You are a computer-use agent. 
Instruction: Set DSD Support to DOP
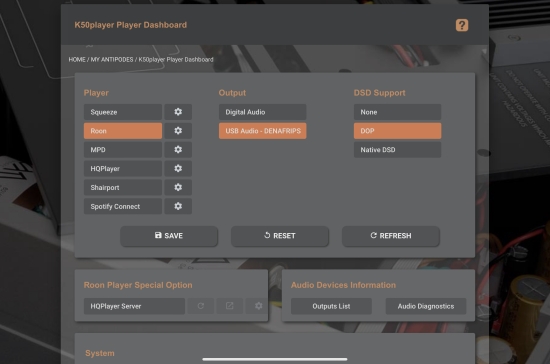(397, 131)
